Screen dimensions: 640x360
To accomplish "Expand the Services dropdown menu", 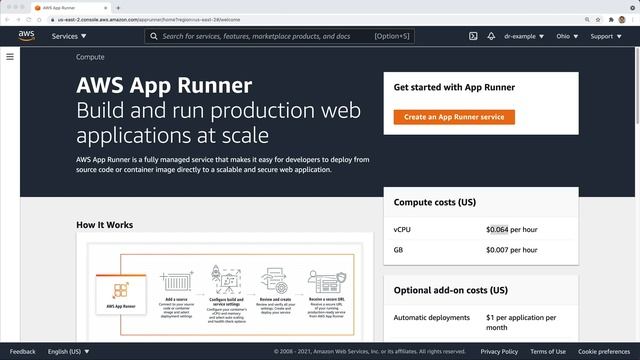I will point(69,36).
